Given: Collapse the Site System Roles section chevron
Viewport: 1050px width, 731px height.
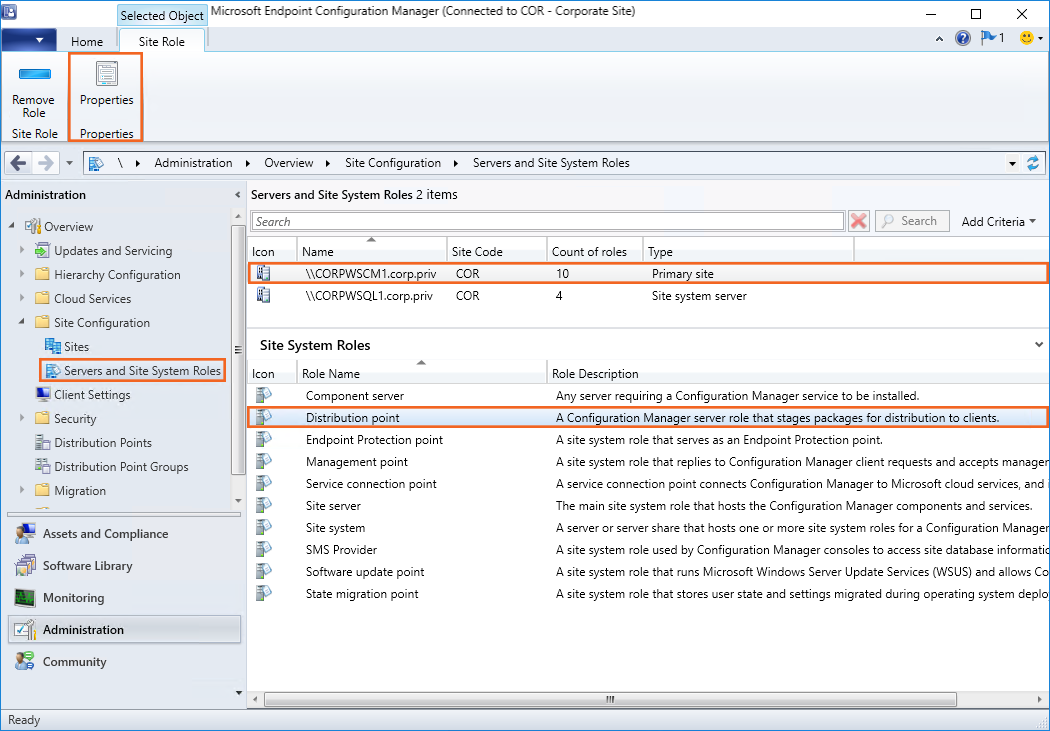Looking at the screenshot, I should click(x=1040, y=345).
